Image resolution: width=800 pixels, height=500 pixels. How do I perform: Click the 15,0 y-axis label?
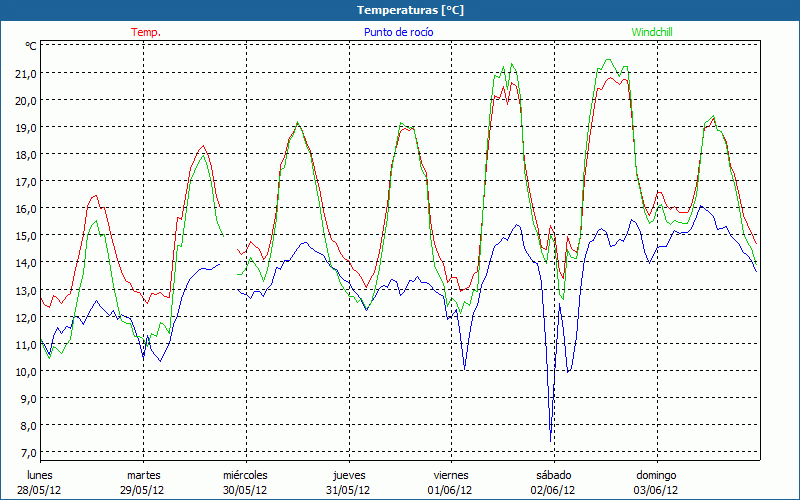[25, 235]
